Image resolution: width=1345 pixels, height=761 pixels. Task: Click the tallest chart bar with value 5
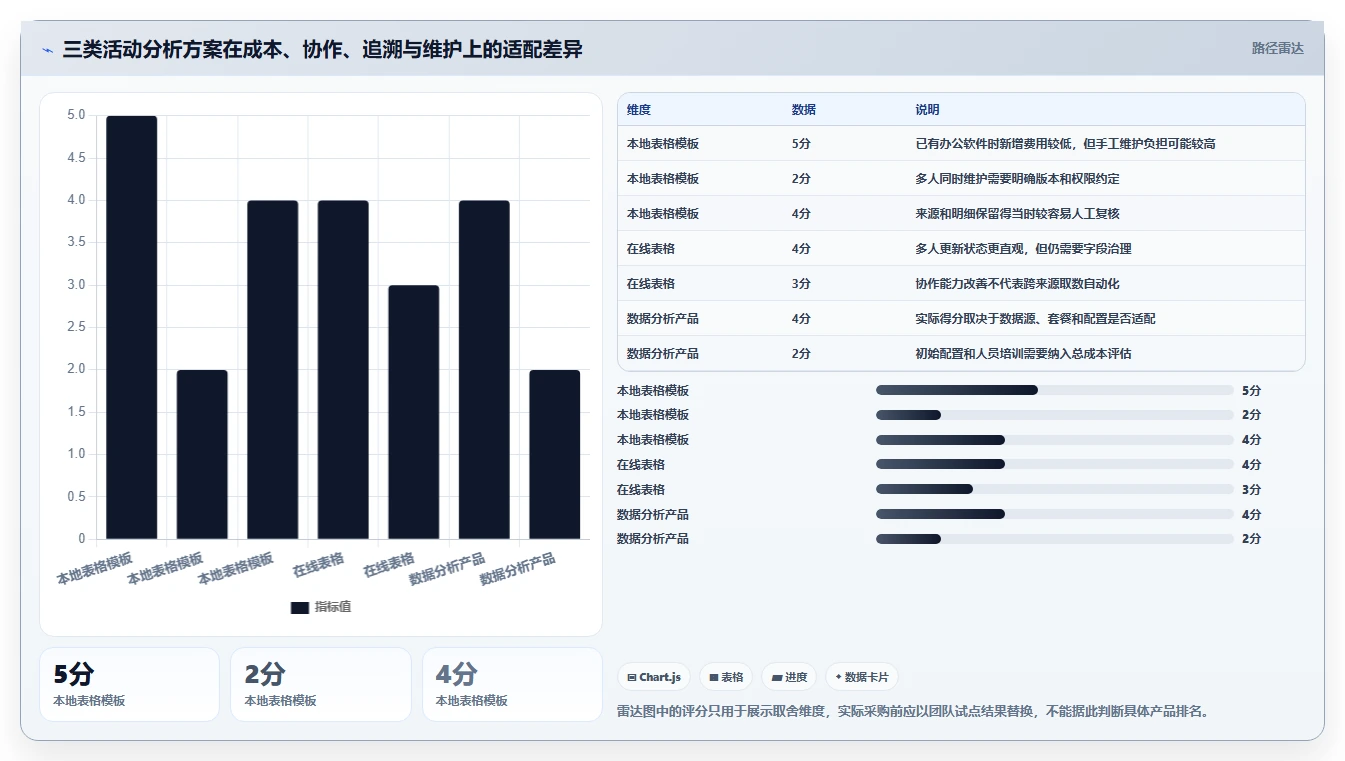[x=132, y=327]
